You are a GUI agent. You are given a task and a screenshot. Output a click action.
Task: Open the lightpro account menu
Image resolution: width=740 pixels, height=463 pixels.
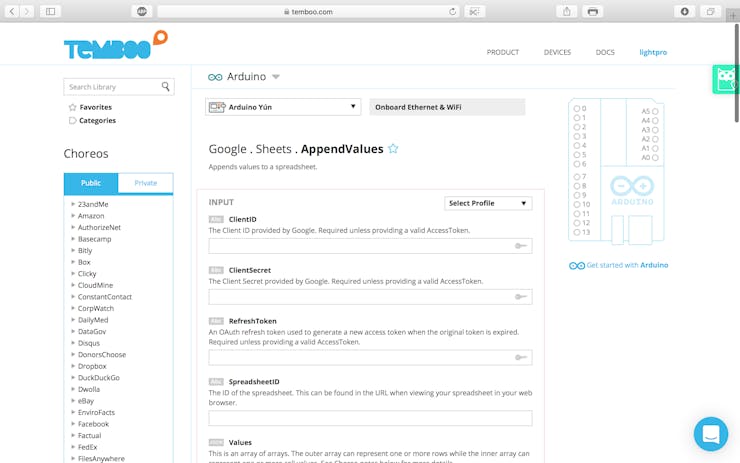(653, 52)
